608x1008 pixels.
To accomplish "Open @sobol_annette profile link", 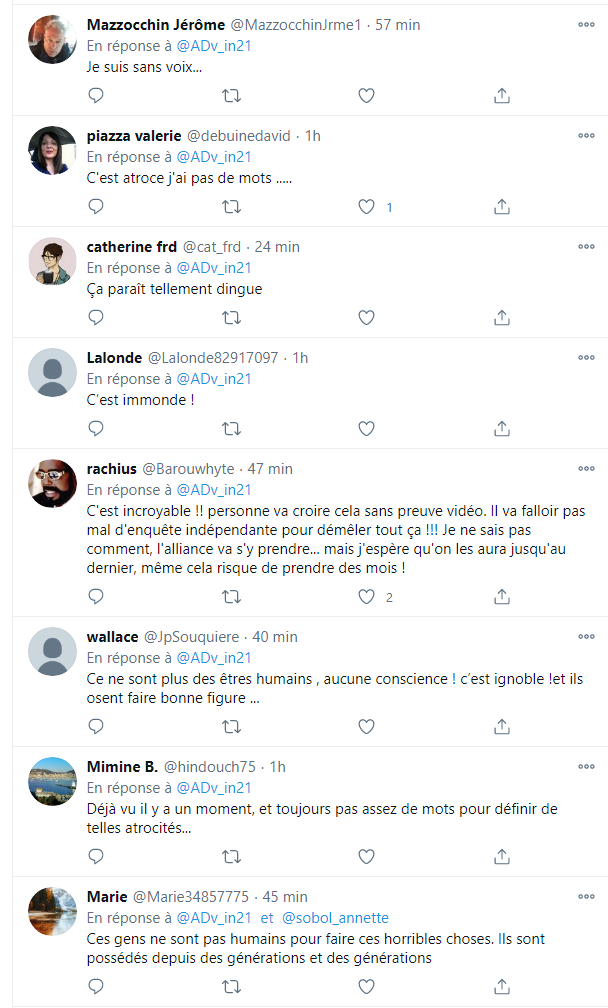I will [335, 918].
